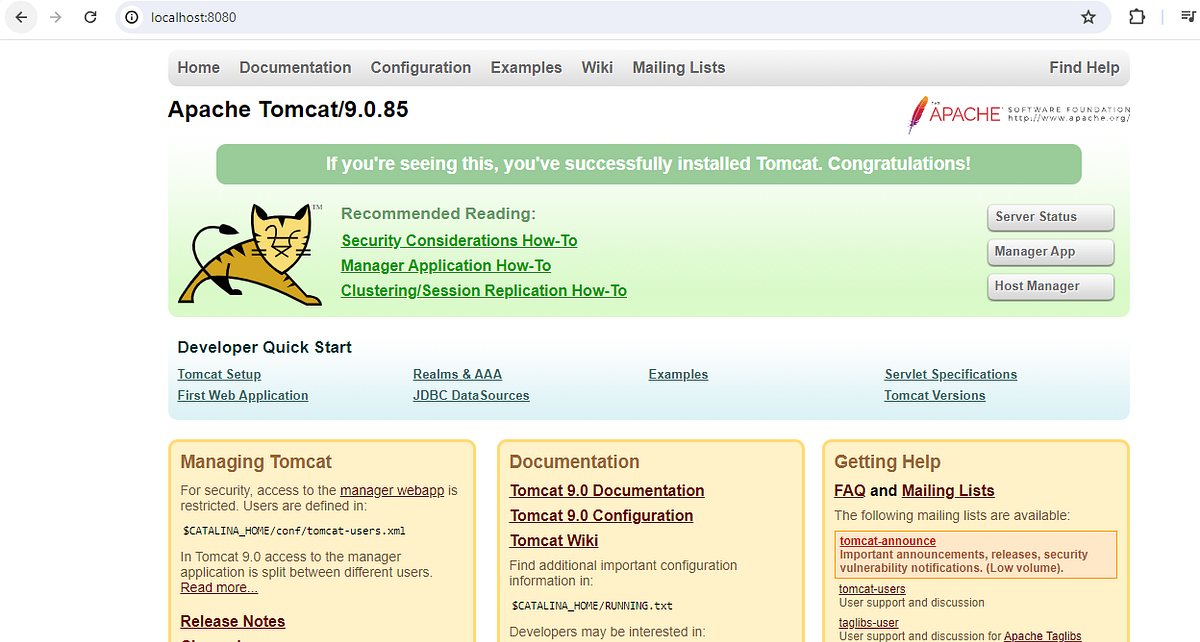The height and width of the screenshot is (642, 1200).
Task: Click the Apache Software Foundation feather logo
Action: (1017, 113)
